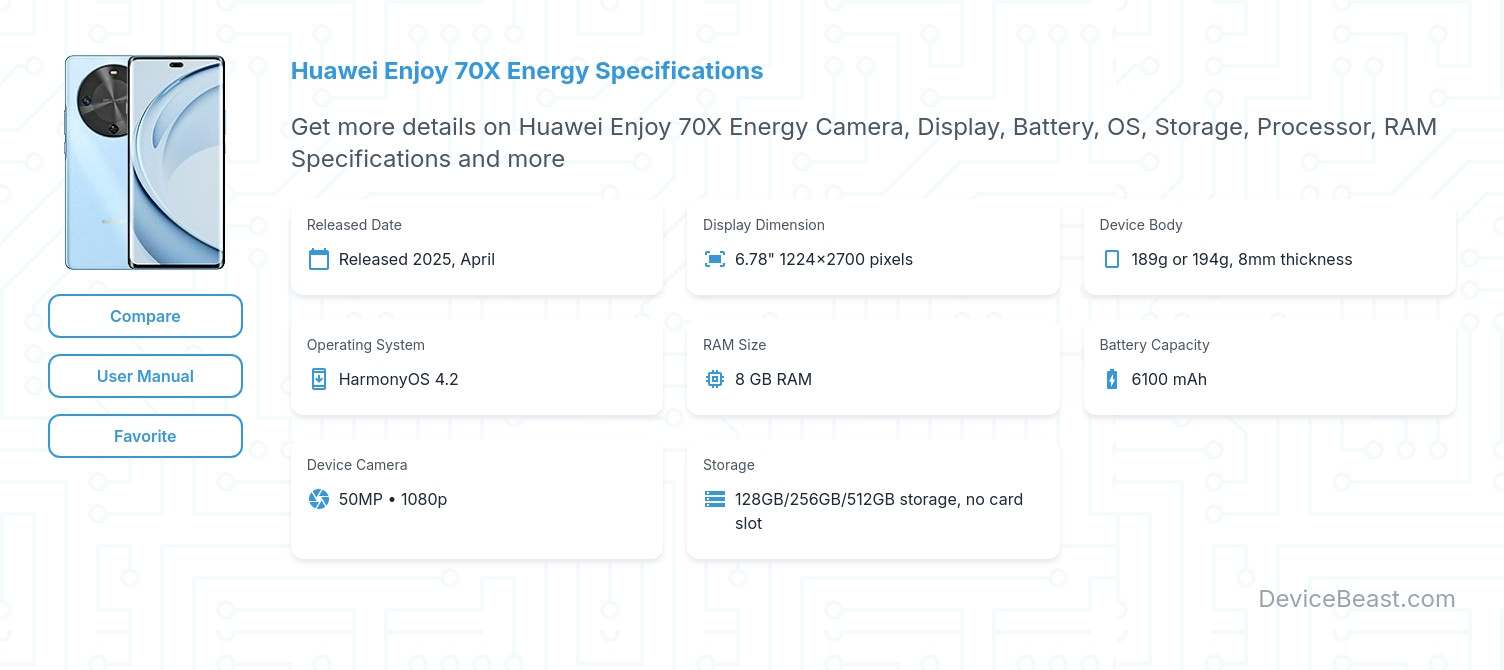Open the User Manual
Screen dimensions: 1504x670
pos(145,376)
